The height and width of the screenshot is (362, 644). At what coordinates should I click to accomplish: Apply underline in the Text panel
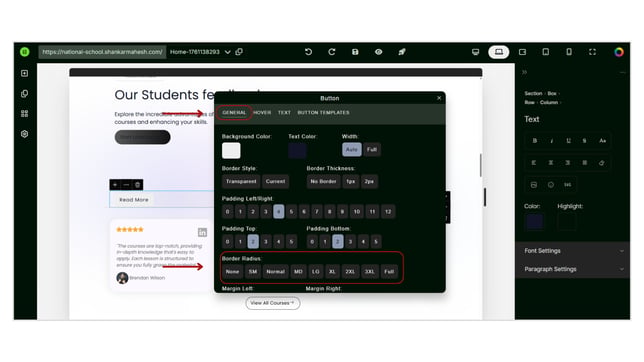coord(568,141)
